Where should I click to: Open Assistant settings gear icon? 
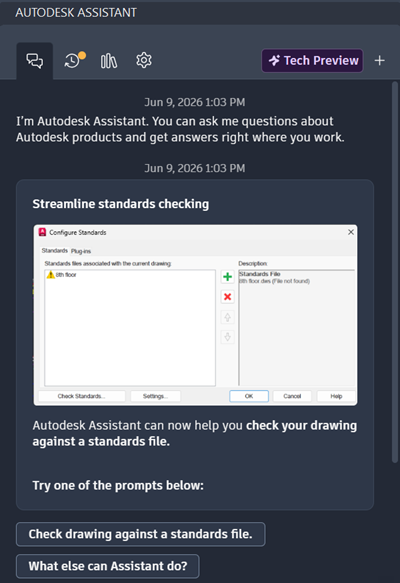[144, 60]
